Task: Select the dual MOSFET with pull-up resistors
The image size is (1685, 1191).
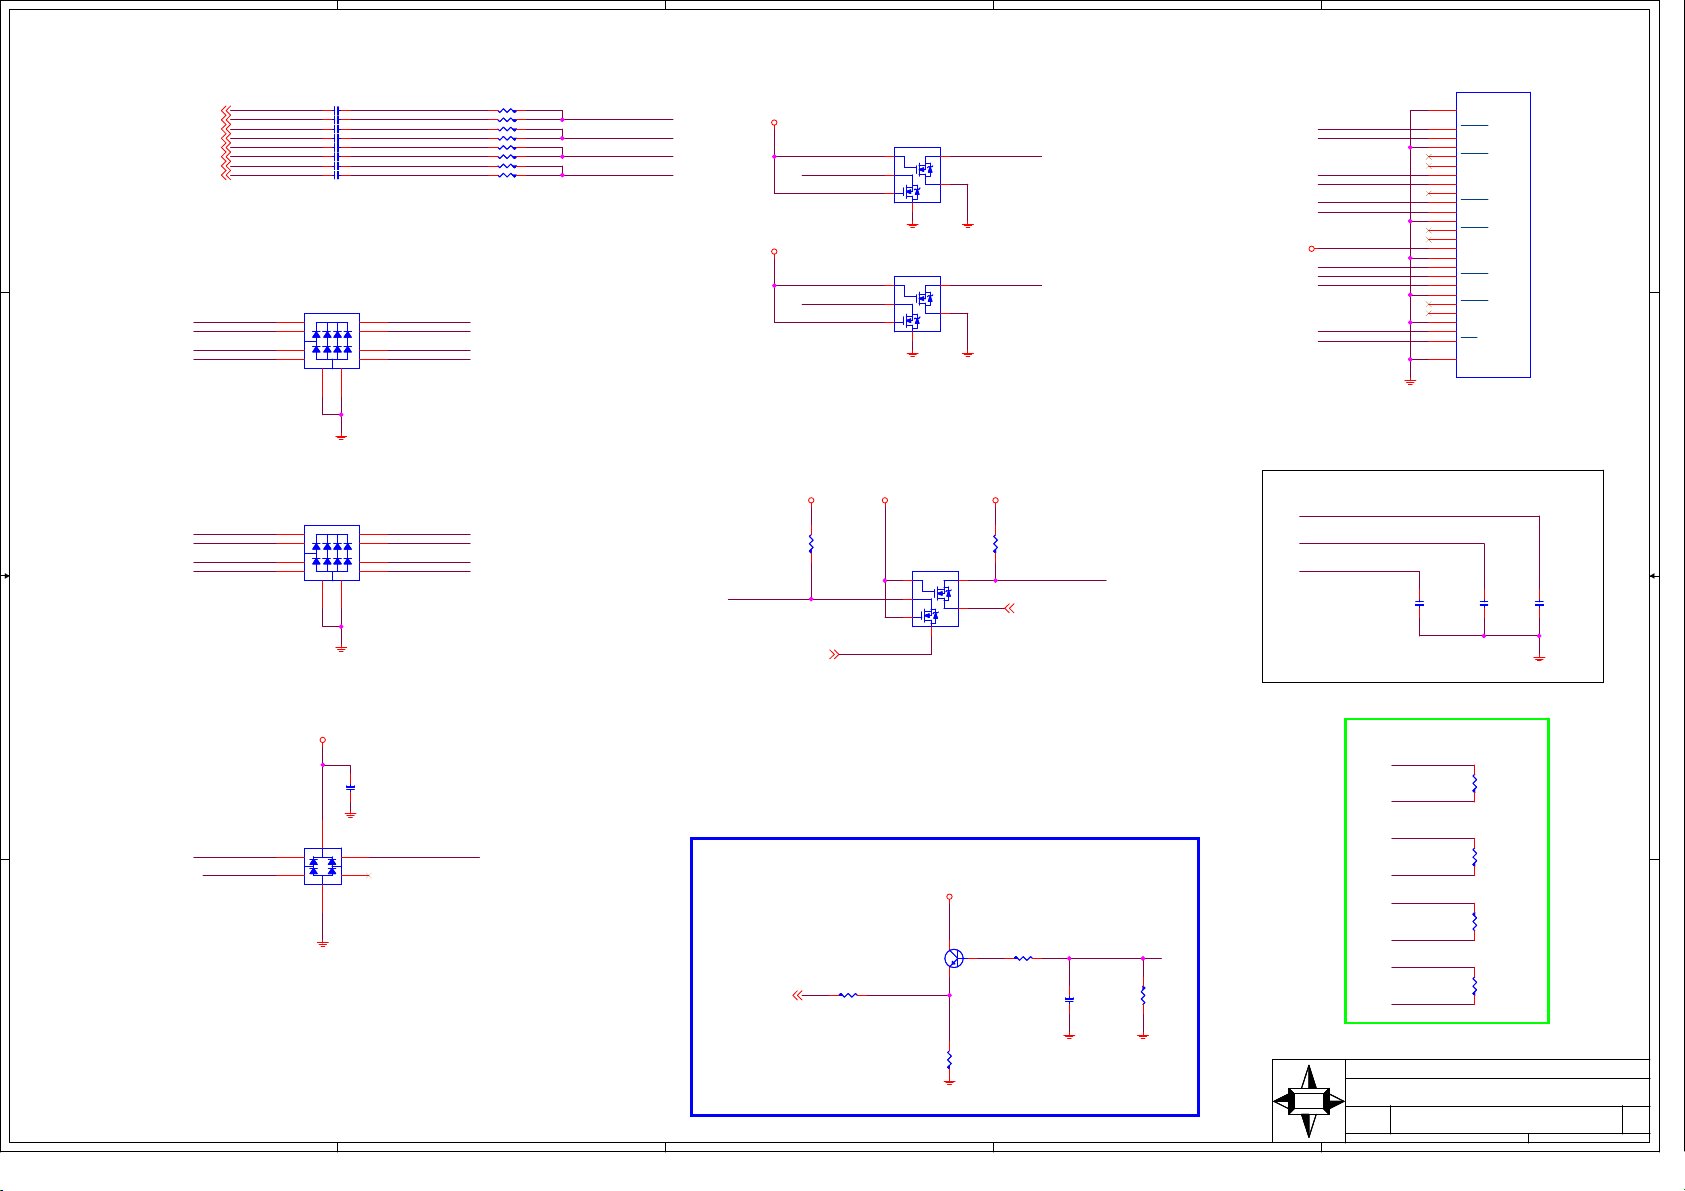Action: coord(935,599)
